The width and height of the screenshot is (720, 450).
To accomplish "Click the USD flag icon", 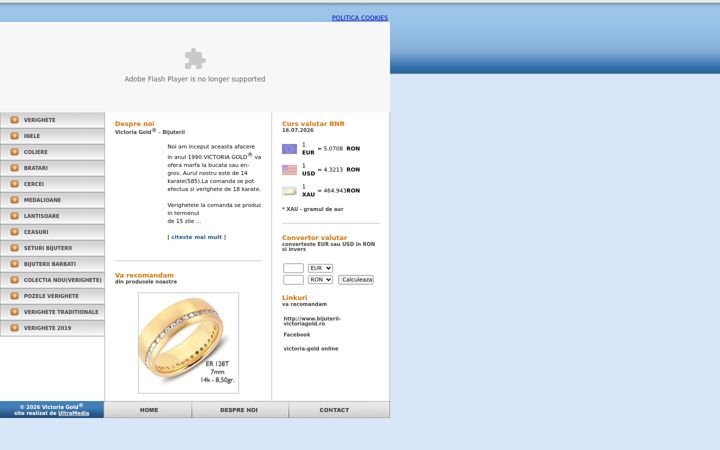I will pyautogui.click(x=289, y=170).
